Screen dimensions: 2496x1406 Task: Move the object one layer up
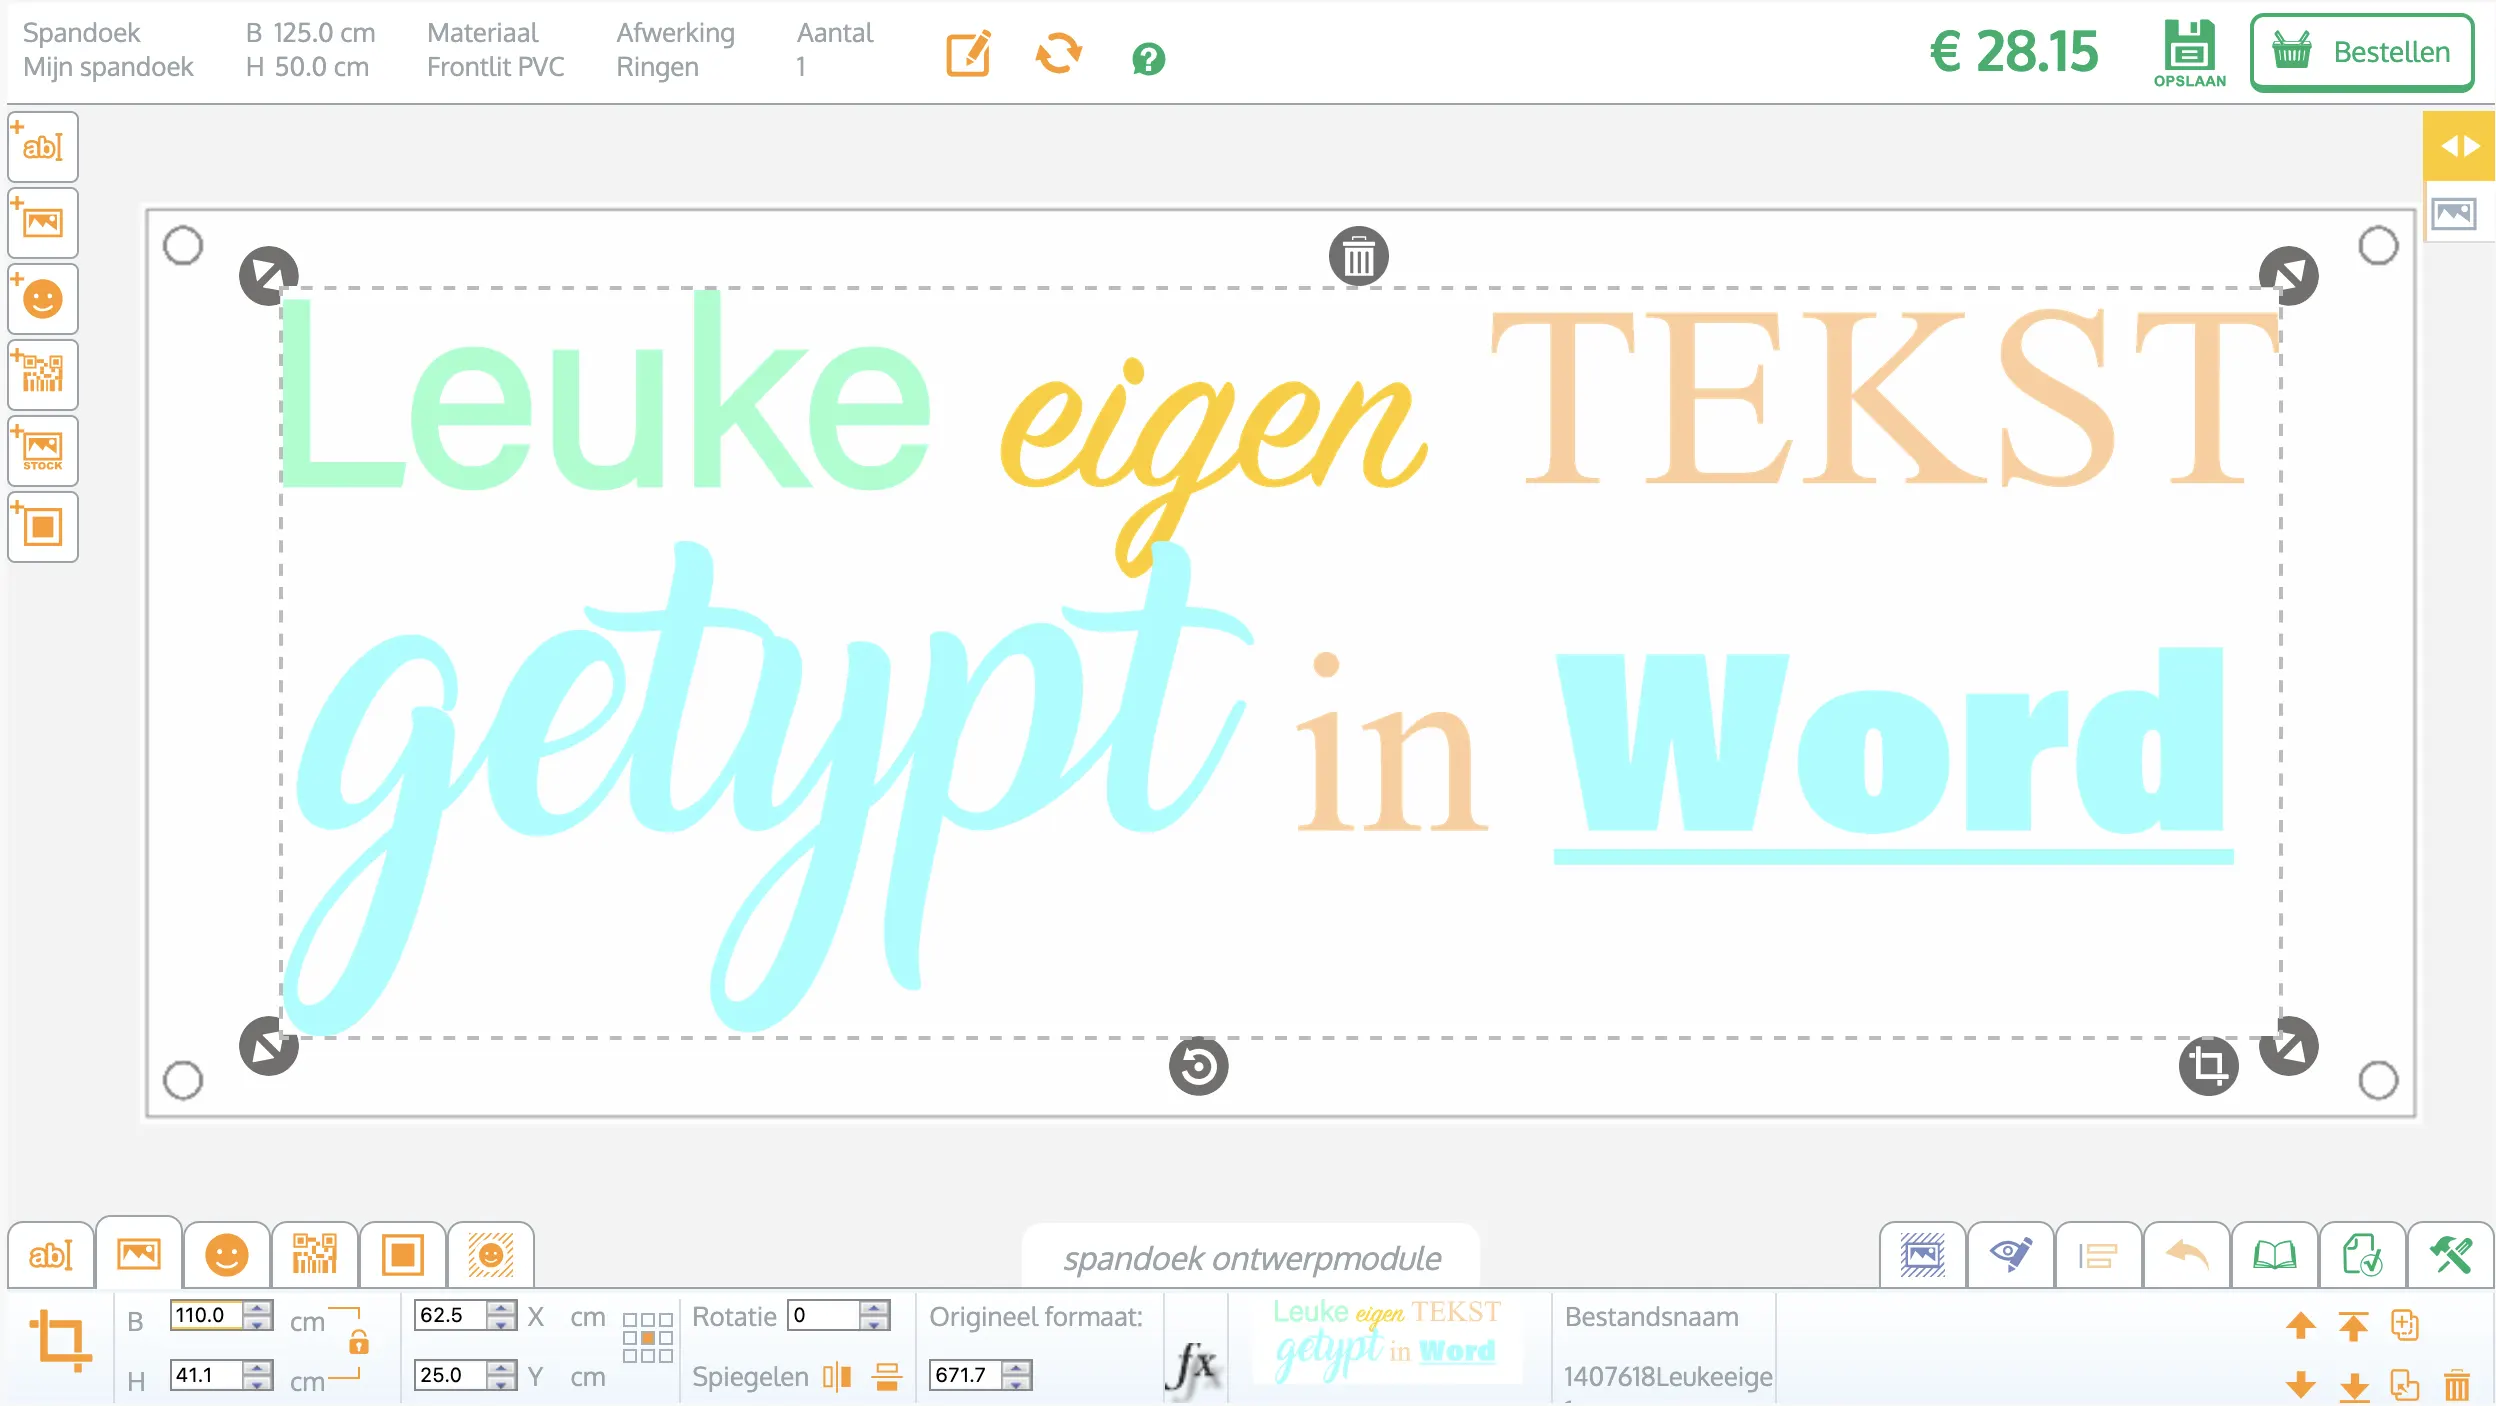coord(2300,1326)
